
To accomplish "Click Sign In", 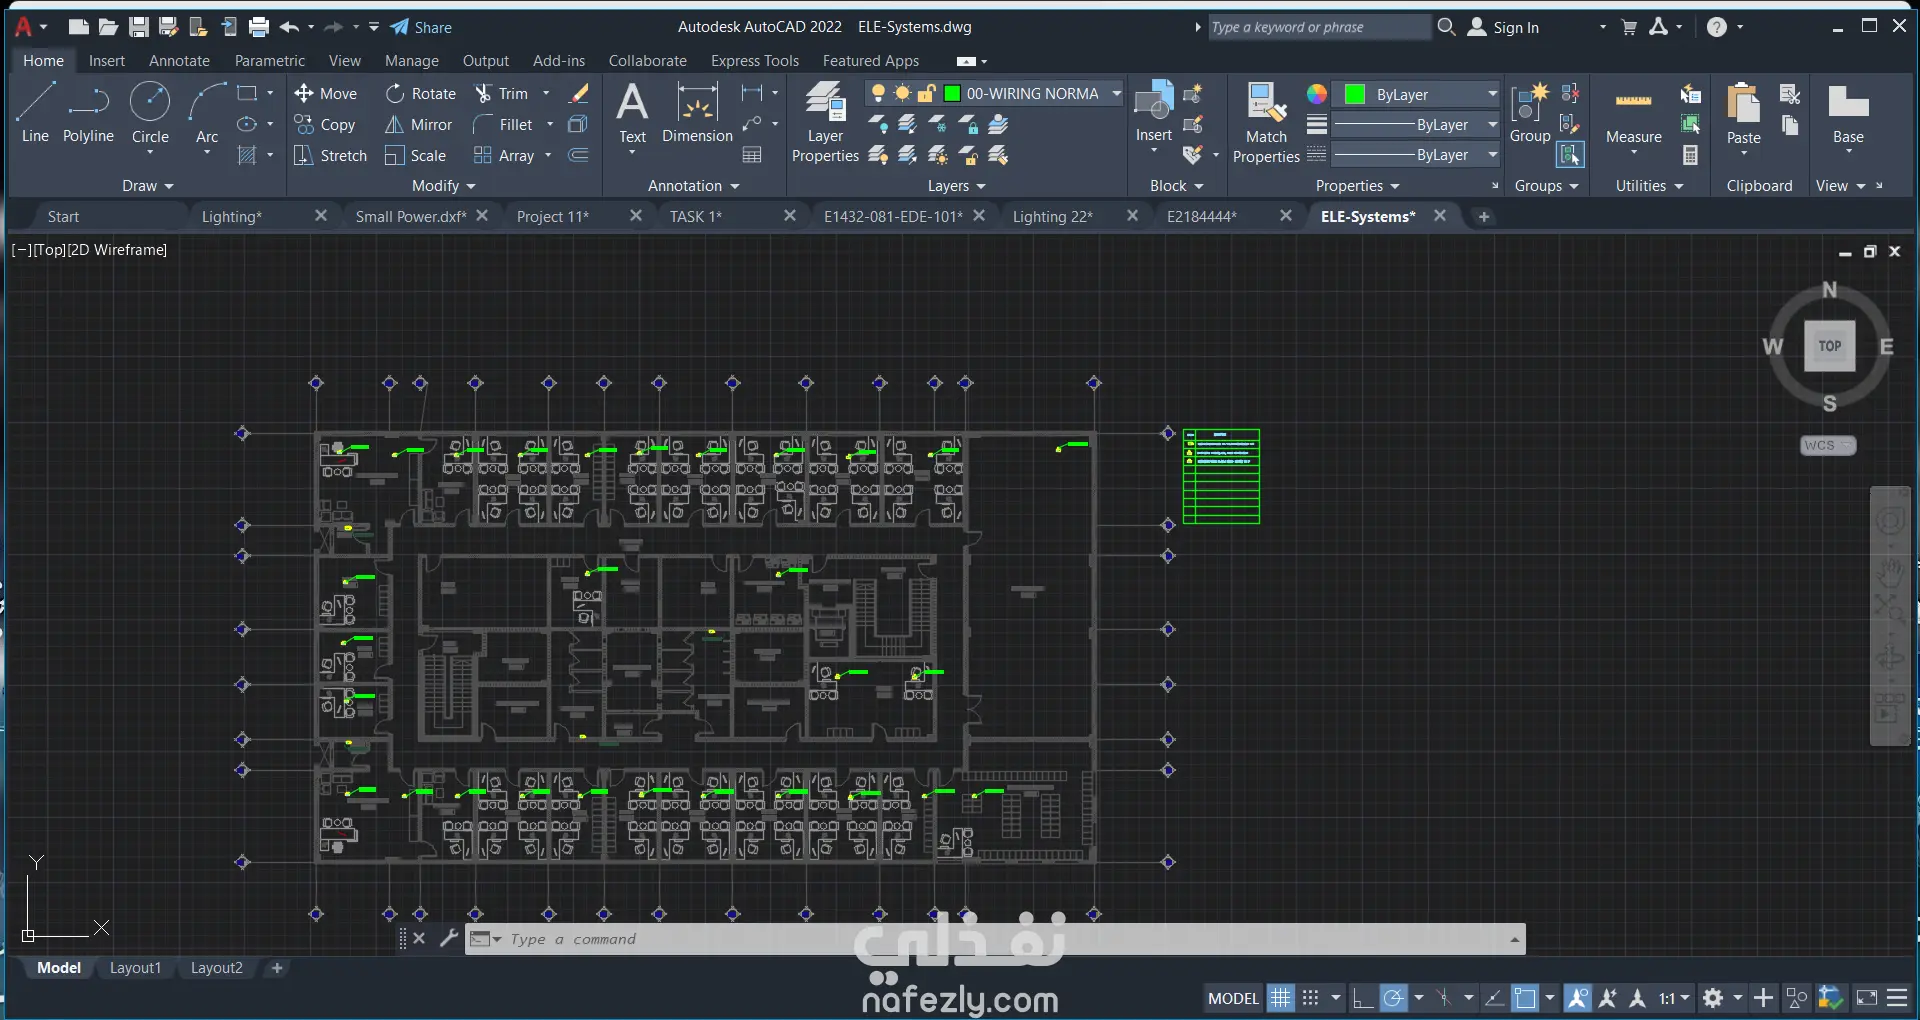I will (x=1515, y=28).
